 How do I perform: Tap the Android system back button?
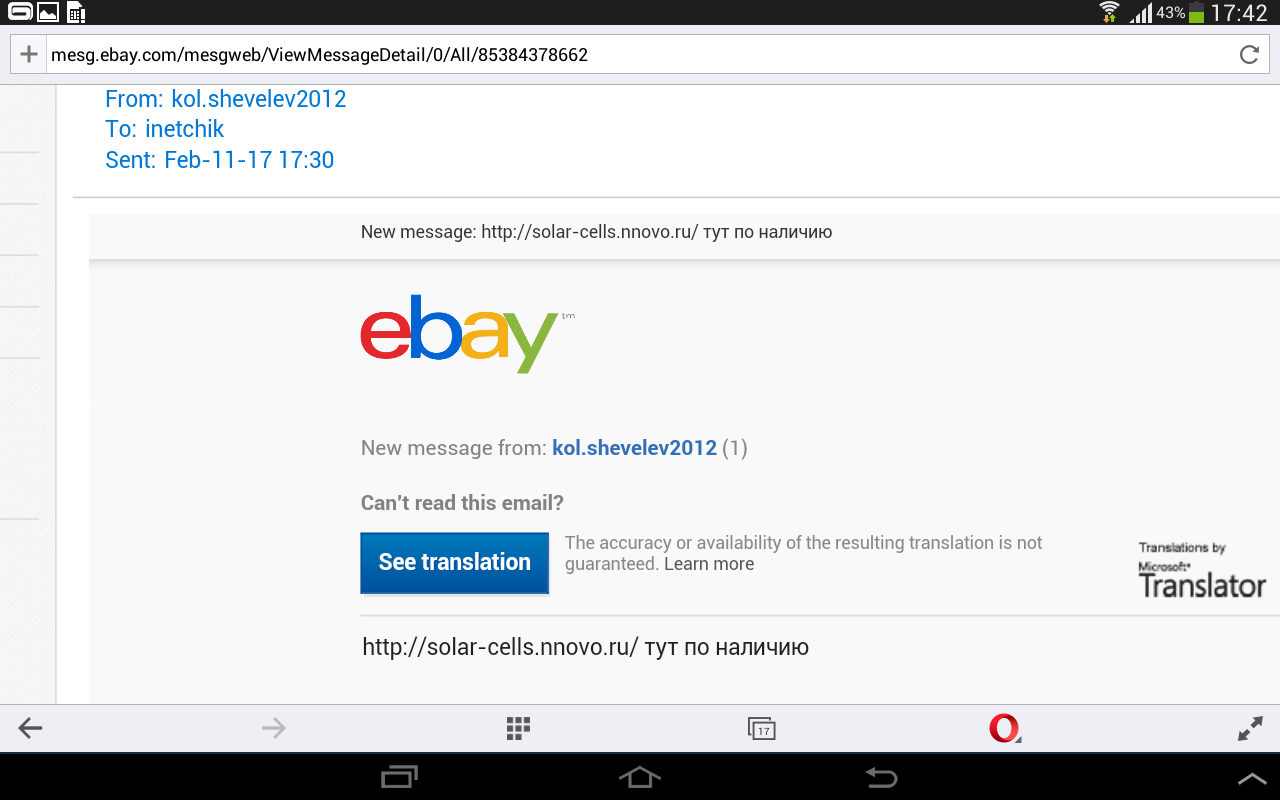tap(881, 777)
